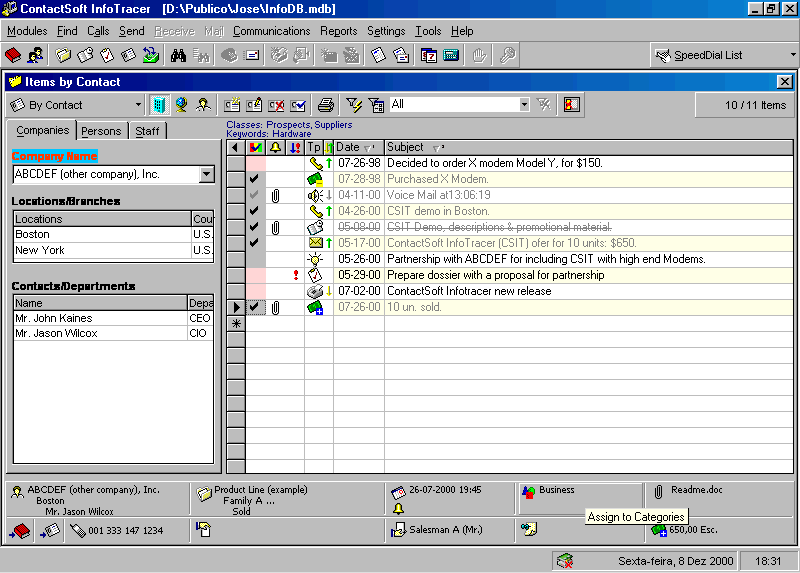This screenshot has height=573, width=800.
Task: Click the two persons icon in toolbar
Action: coord(35,55)
